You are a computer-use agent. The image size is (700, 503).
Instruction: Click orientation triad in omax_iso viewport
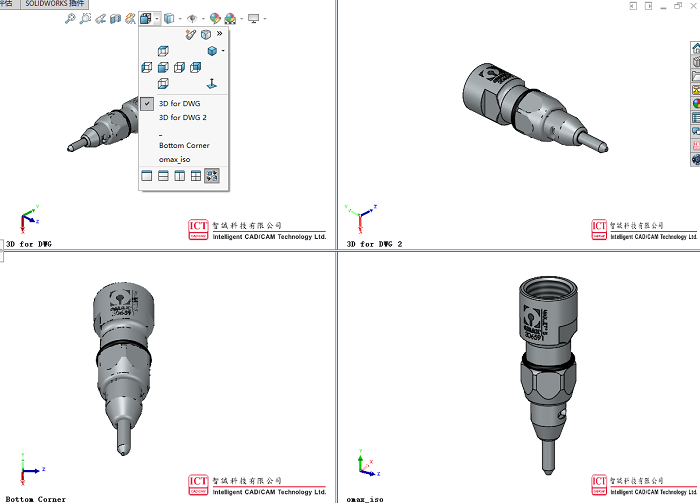[x=368, y=464]
